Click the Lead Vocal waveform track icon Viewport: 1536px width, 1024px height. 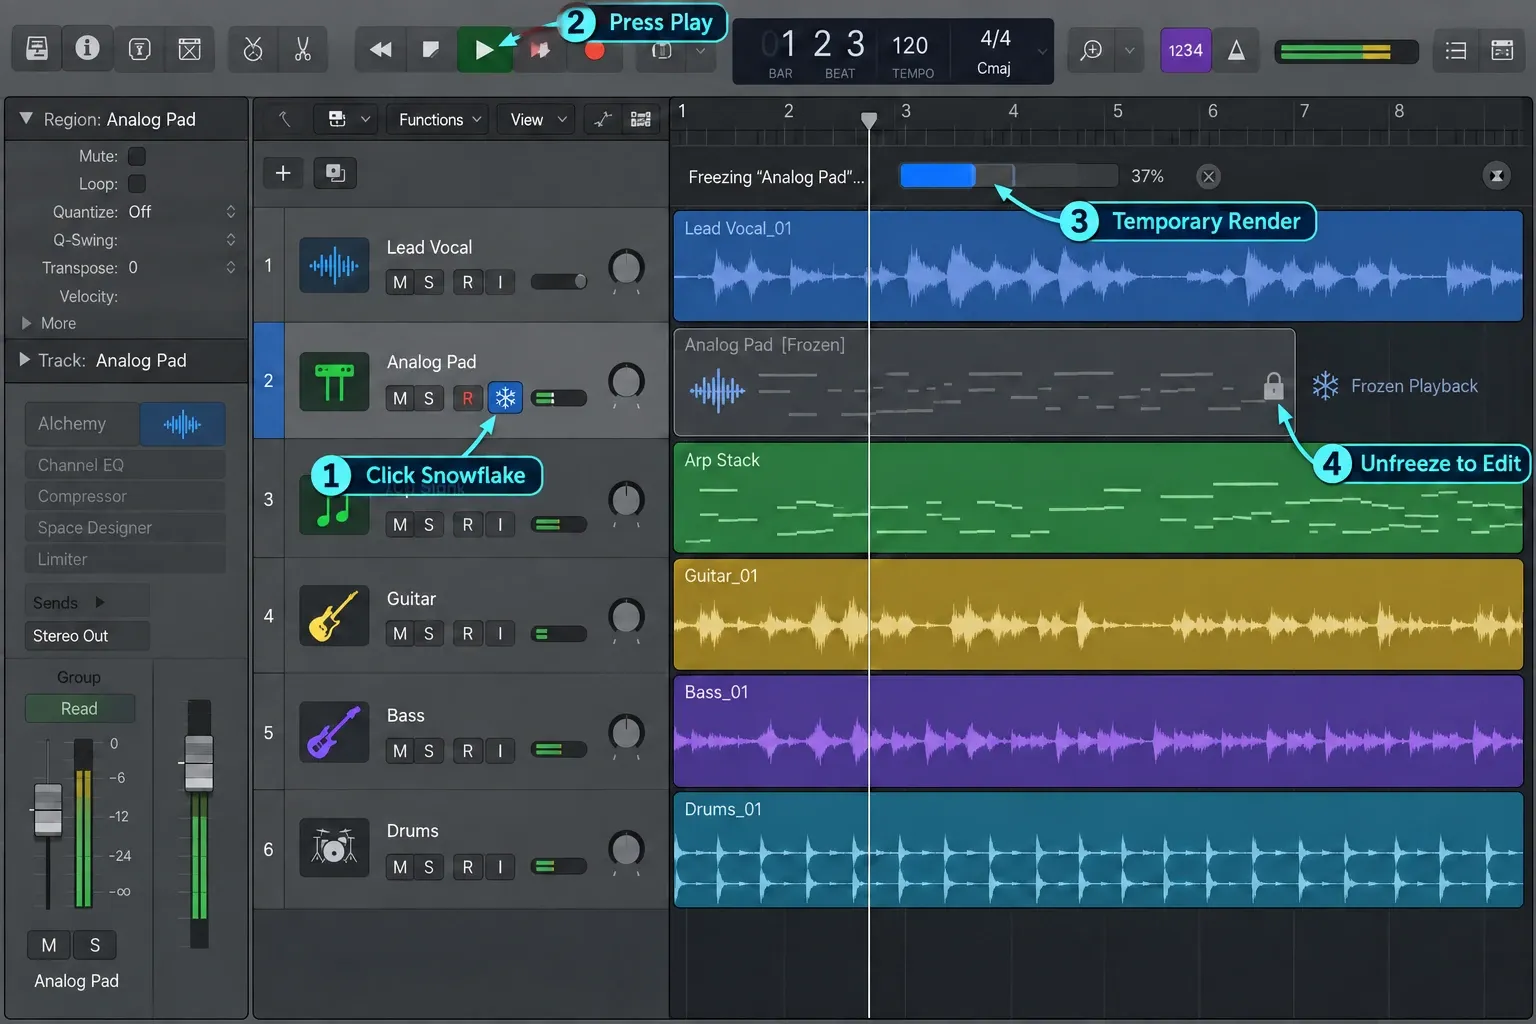[334, 265]
